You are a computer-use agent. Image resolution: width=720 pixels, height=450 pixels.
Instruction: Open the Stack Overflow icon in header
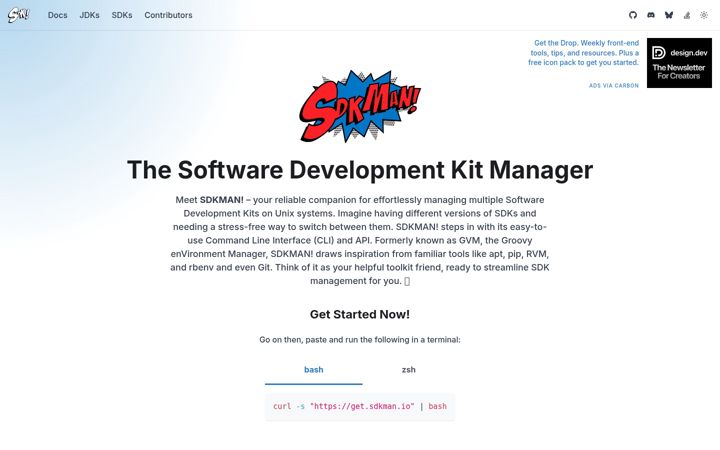(x=687, y=15)
